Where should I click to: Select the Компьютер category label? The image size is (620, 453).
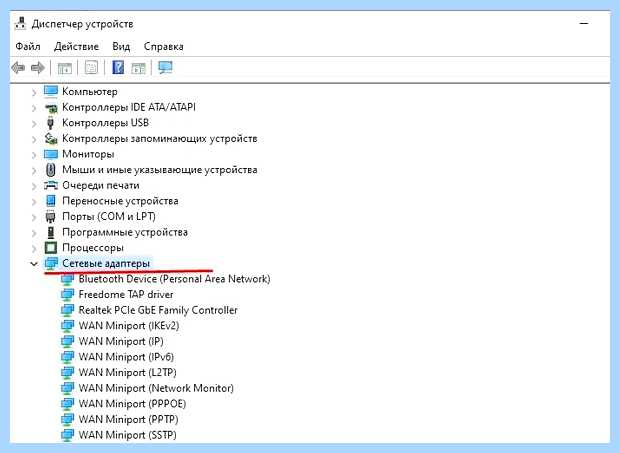click(90, 91)
